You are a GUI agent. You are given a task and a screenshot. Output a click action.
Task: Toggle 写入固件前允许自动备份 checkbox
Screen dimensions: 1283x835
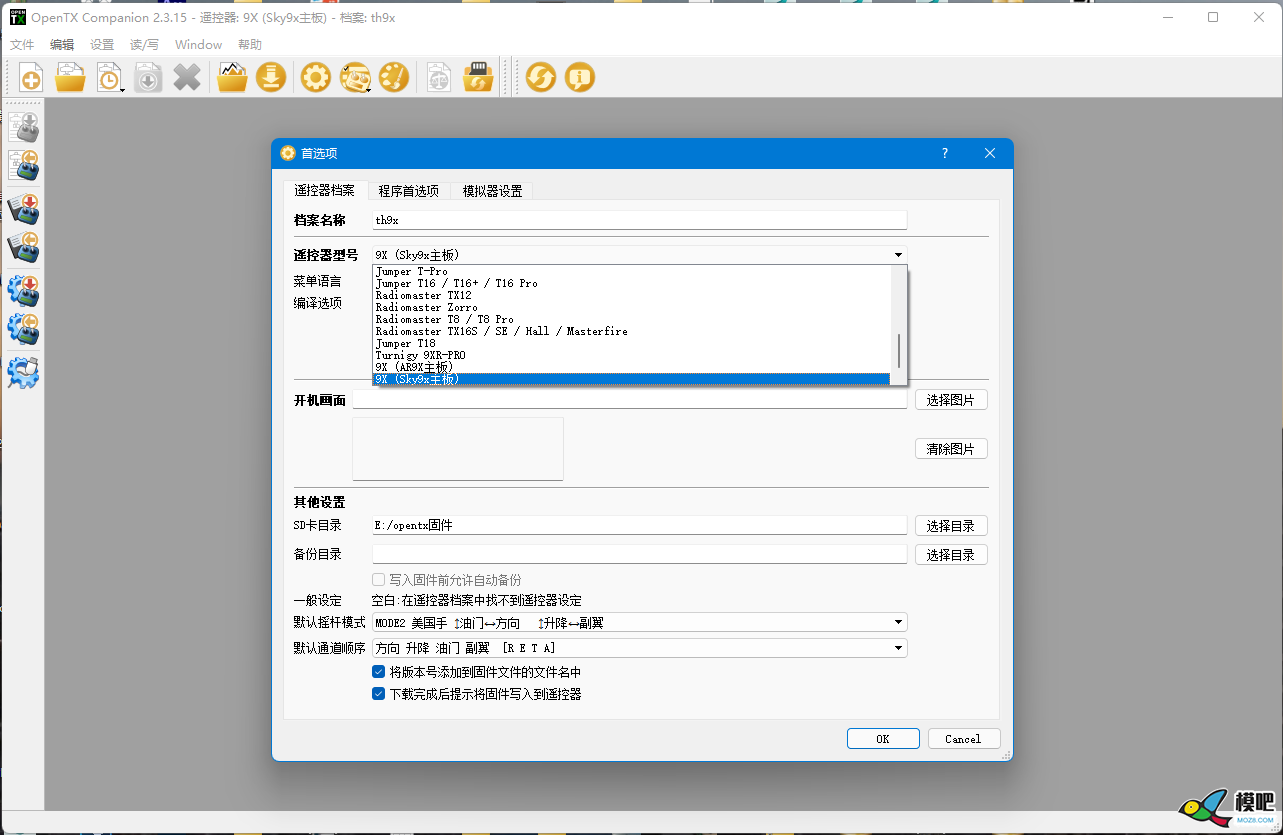[379, 580]
